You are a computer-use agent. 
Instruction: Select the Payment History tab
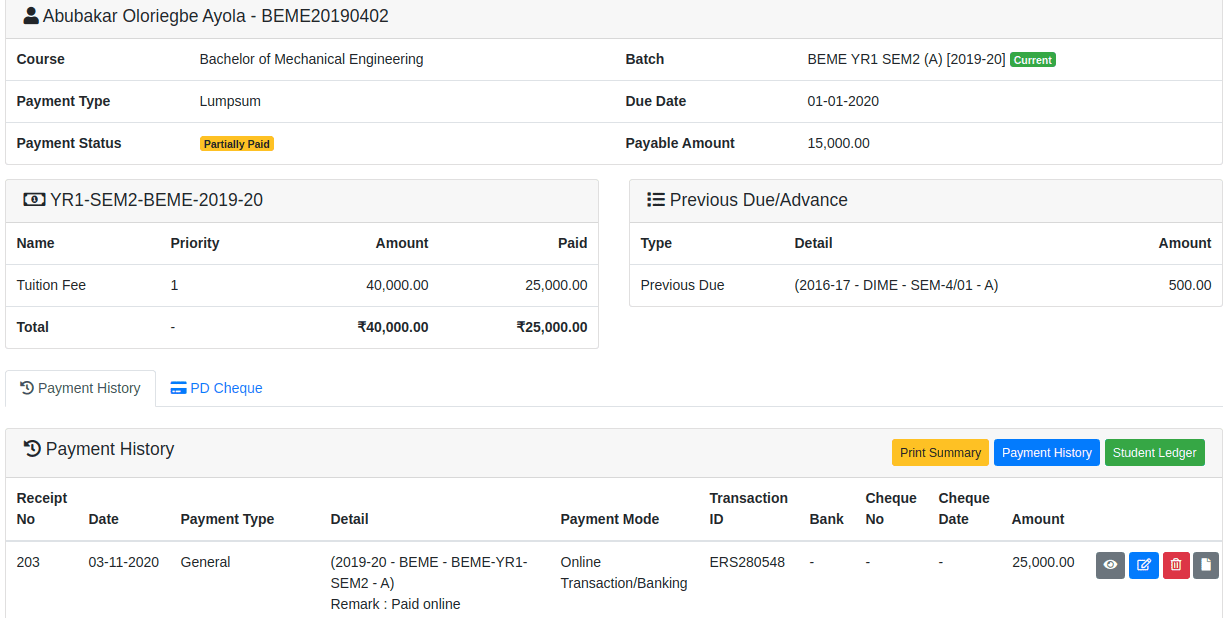(80, 388)
